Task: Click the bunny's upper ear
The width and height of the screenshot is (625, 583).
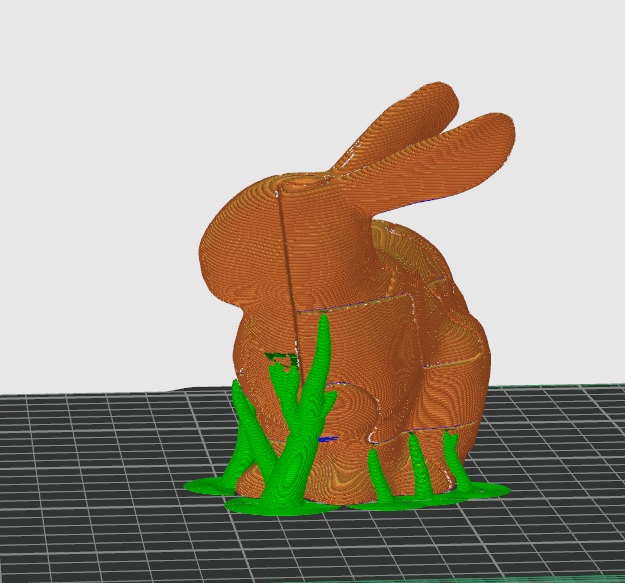Action: coord(399,124)
